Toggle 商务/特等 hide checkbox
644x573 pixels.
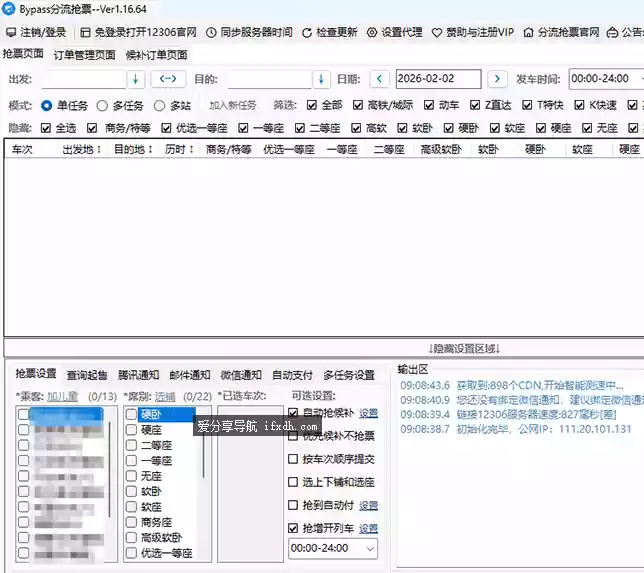coord(92,129)
